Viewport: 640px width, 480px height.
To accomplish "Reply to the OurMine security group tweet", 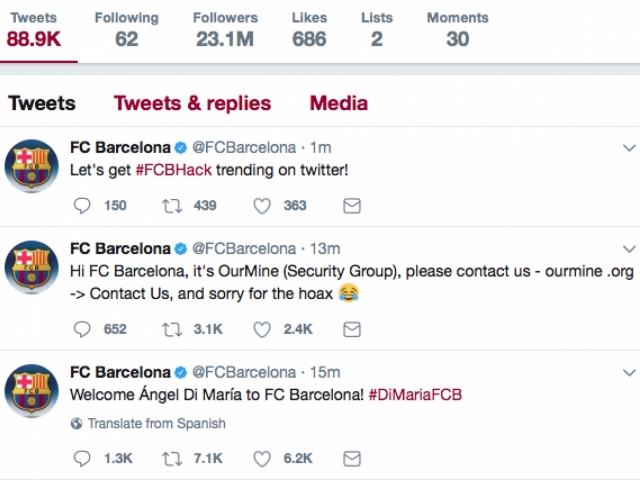I will coord(85,328).
